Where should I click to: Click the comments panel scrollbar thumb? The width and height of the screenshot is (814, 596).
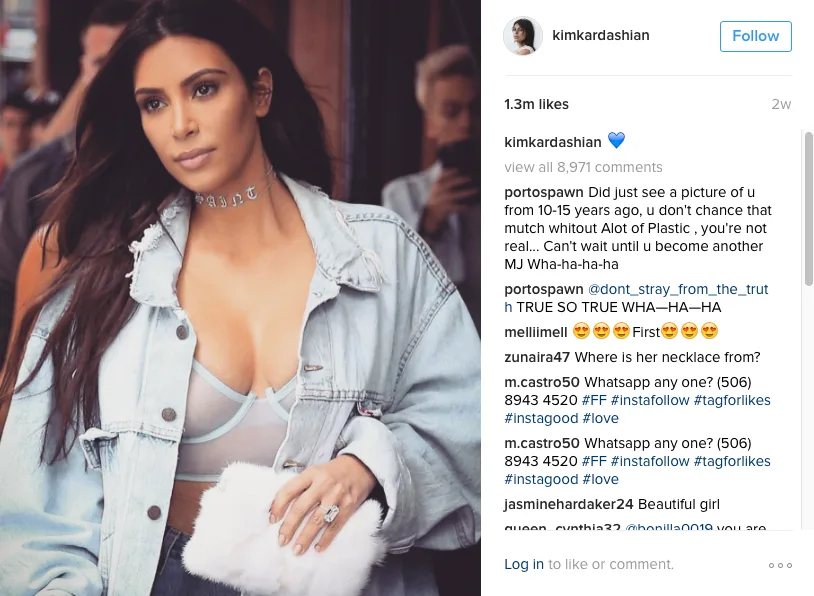(x=809, y=209)
